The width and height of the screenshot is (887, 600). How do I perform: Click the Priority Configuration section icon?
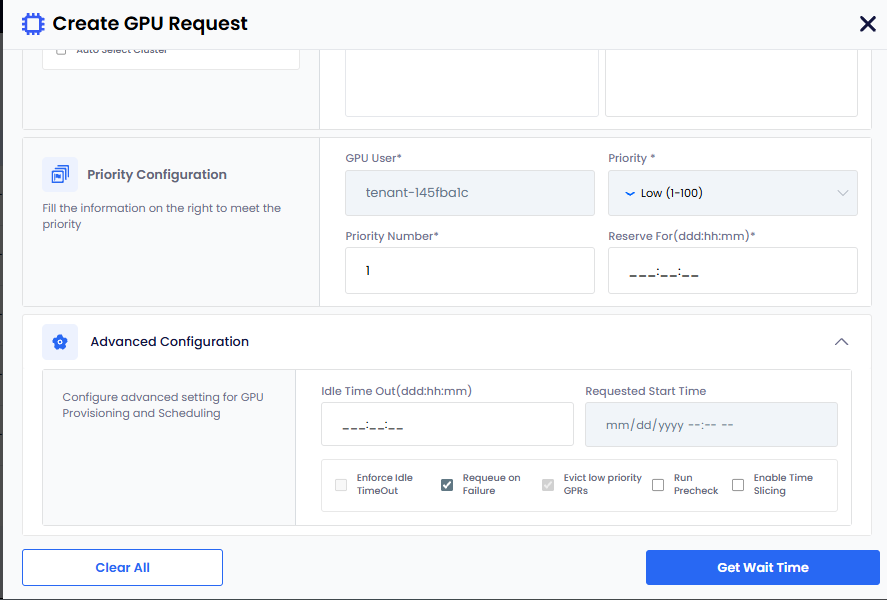(60, 175)
